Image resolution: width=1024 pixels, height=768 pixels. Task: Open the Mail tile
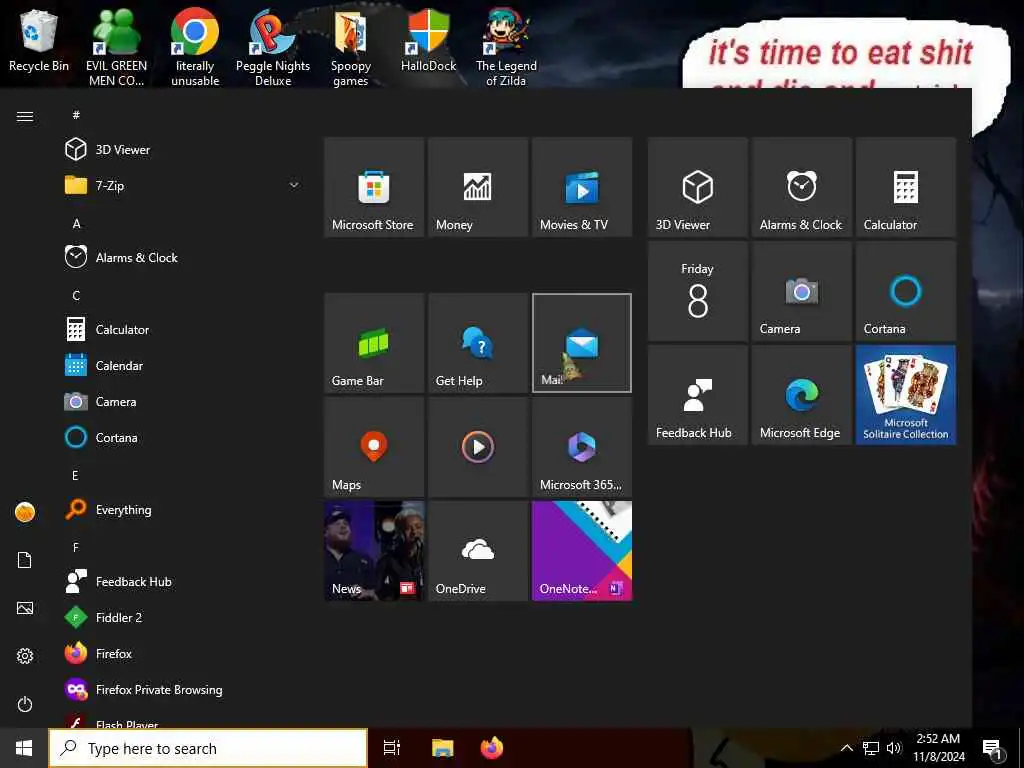click(x=582, y=343)
